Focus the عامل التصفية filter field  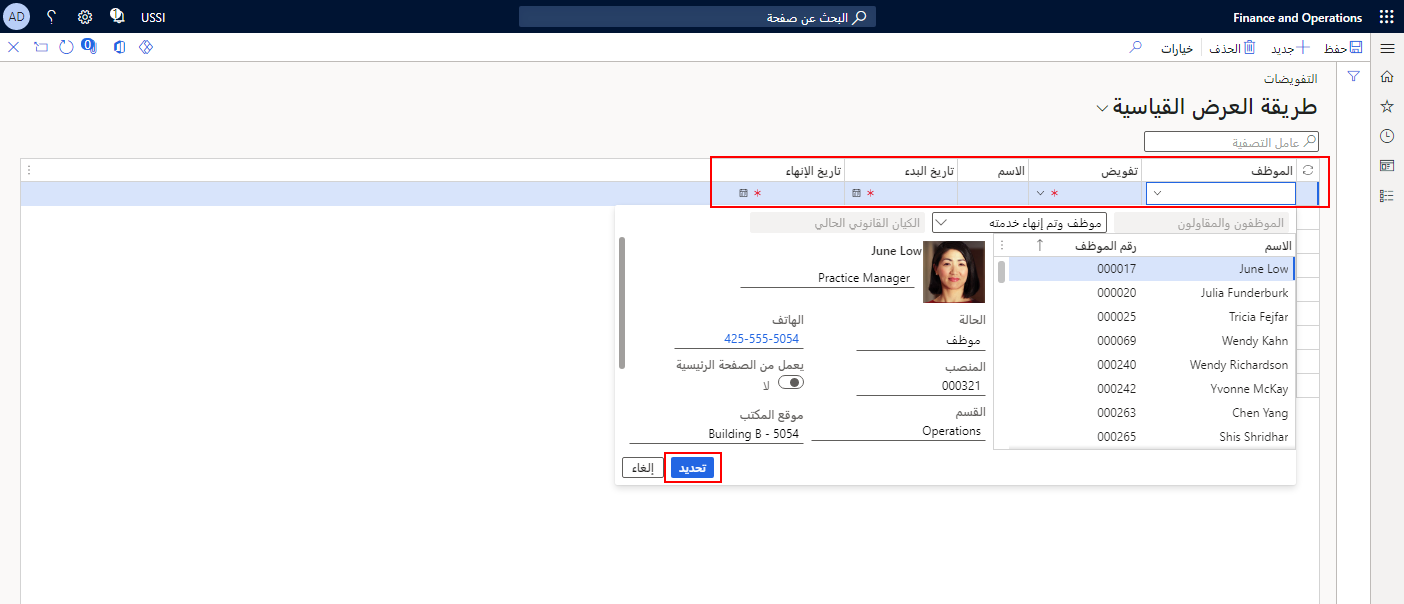tap(1232, 141)
